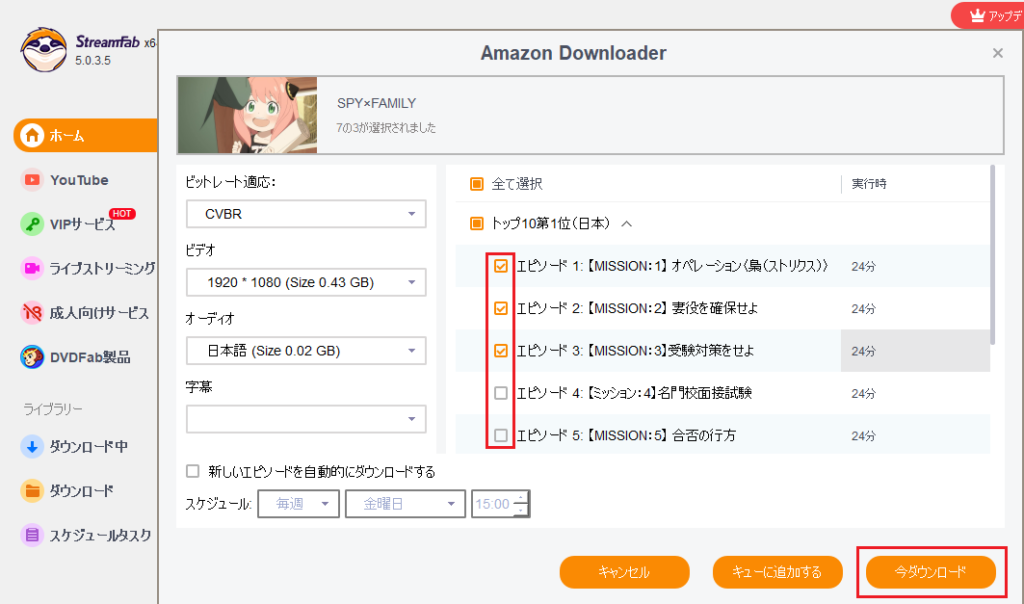Click the YouTube play icon in sidebar
The image size is (1024, 604).
[x=31, y=180]
